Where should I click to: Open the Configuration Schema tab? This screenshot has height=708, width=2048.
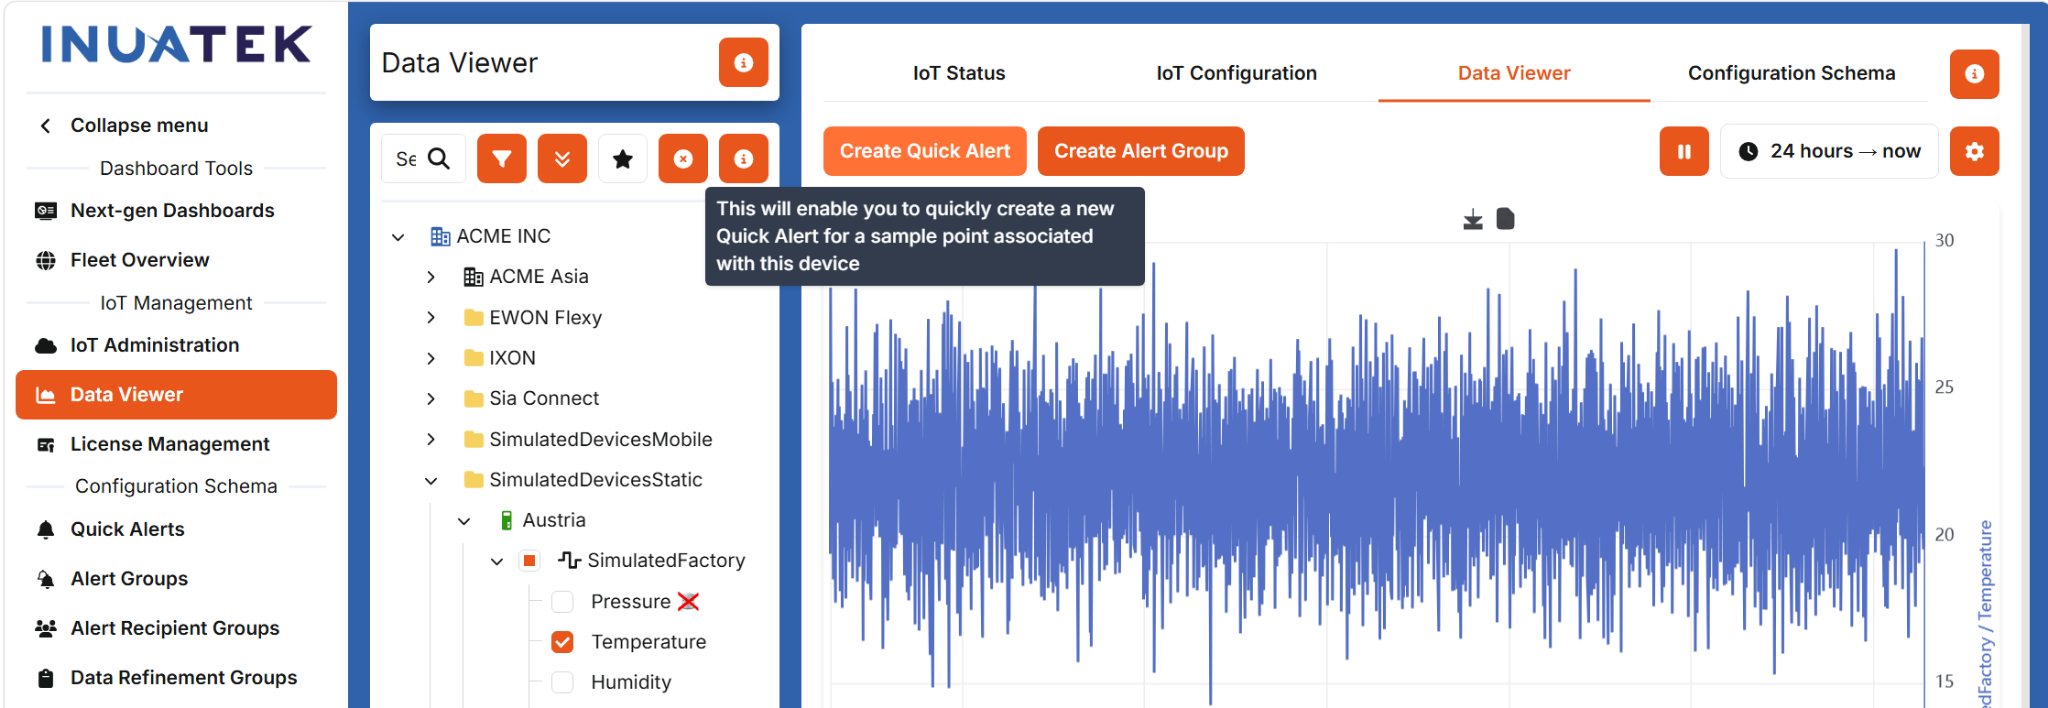tap(1791, 73)
